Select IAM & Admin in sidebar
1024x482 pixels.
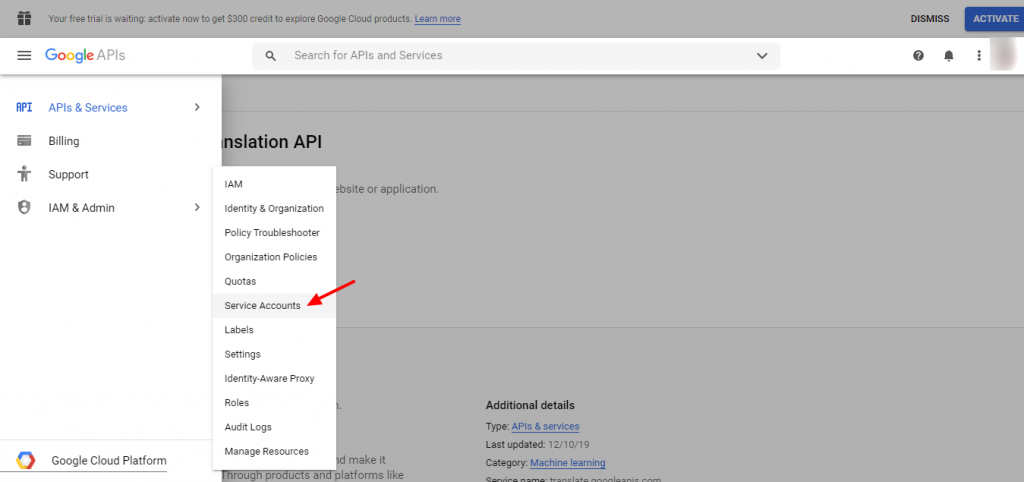[82, 208]
